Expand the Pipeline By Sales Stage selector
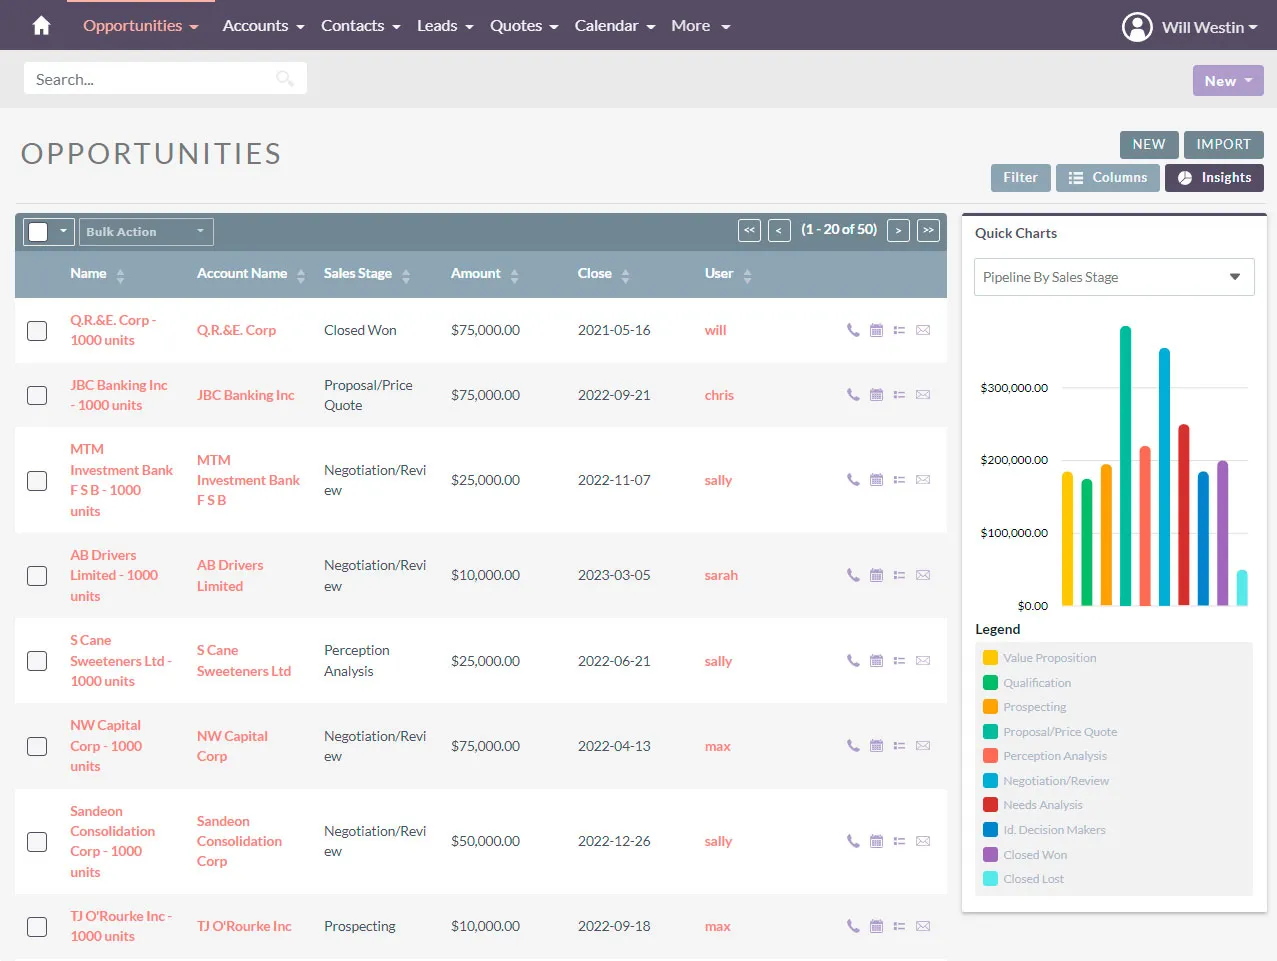1277x961 pixels. click(1113, 277)
